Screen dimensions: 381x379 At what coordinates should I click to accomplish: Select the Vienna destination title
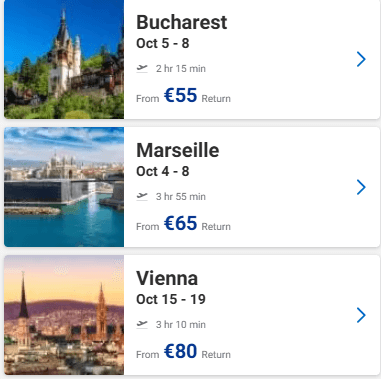(167, 278)
